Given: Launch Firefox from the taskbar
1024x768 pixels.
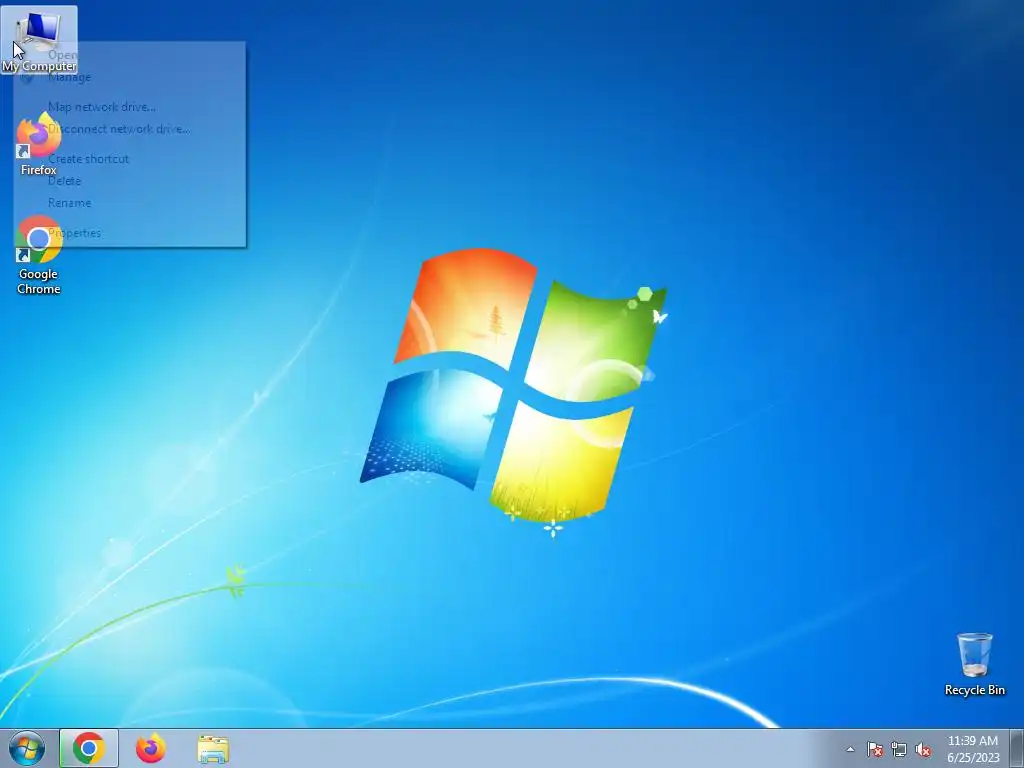Looking at the screenshot, I should click(x=151, y=748).
